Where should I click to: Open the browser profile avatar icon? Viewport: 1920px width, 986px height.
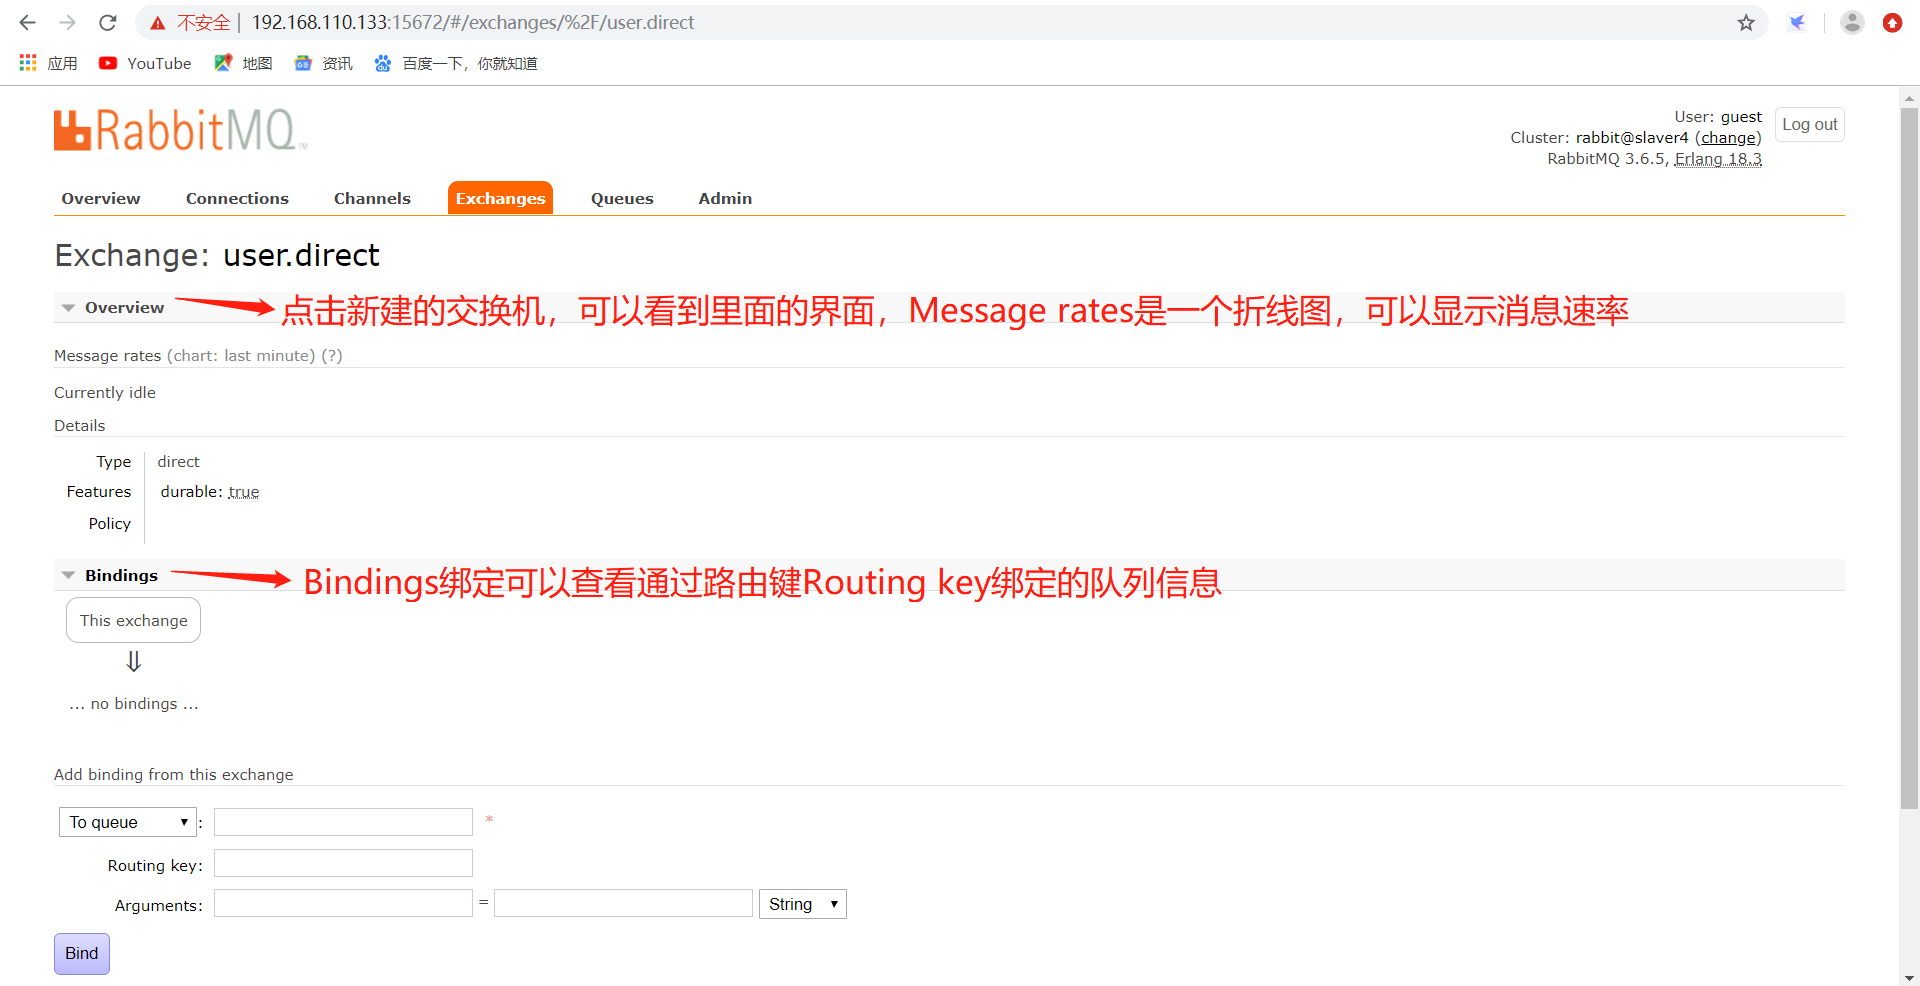point(1851,22)
